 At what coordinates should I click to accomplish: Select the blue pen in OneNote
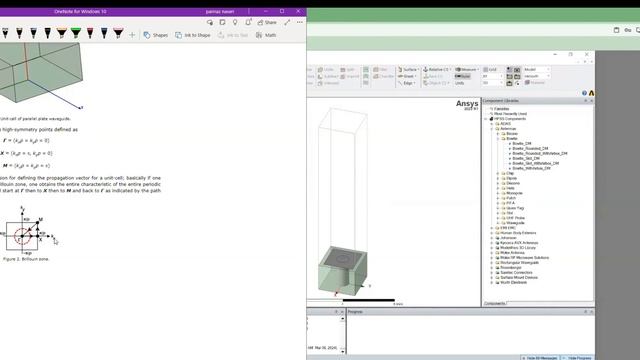pos(104,33)
